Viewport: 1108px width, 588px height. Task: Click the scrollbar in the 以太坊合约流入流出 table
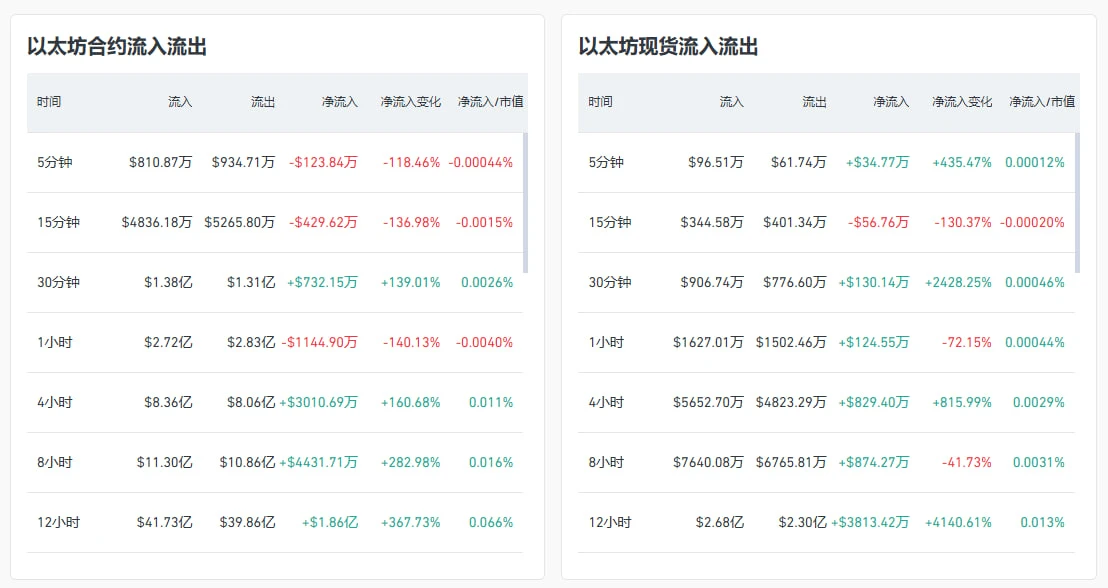525,203
